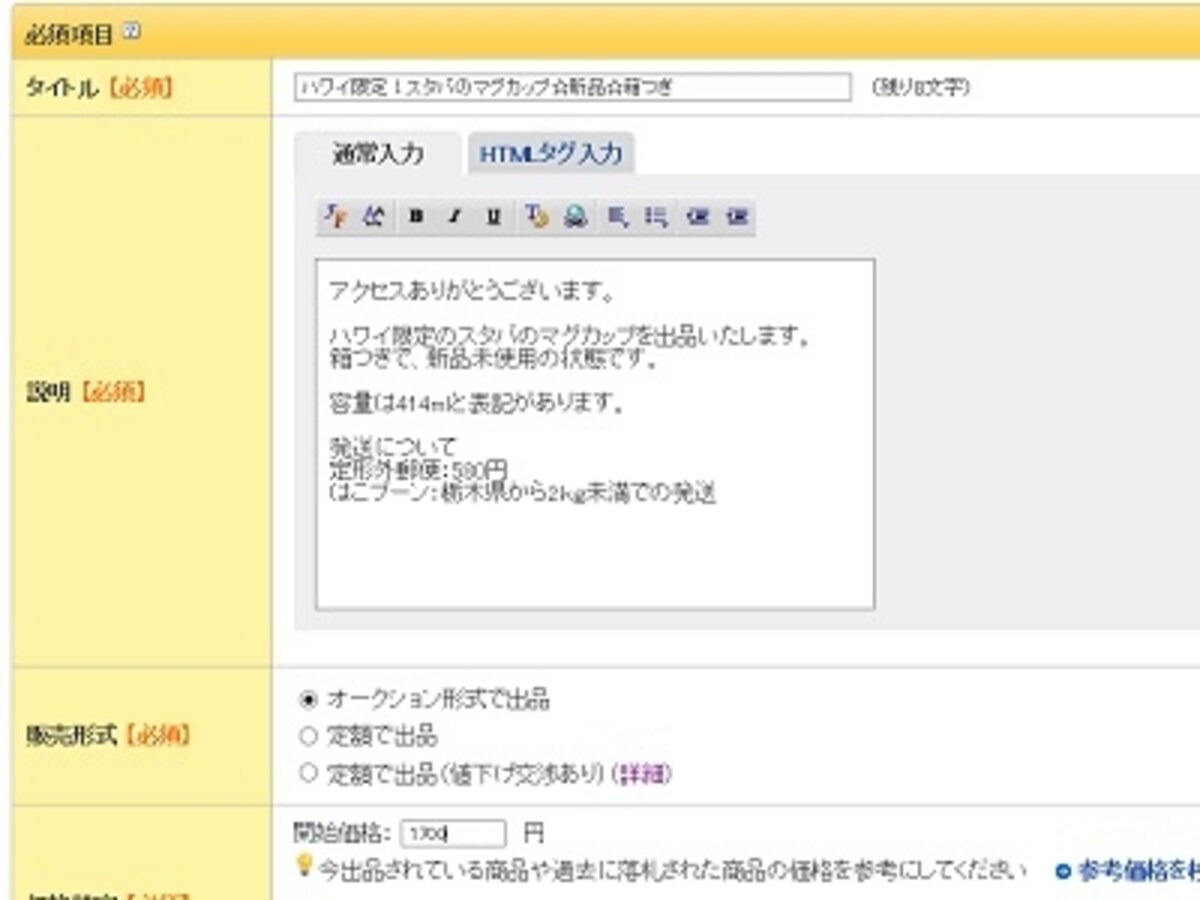Viewport: 1200px width, 900px height.
Task: Click the タイトル【必須】 label
Action: pos(98,88)
